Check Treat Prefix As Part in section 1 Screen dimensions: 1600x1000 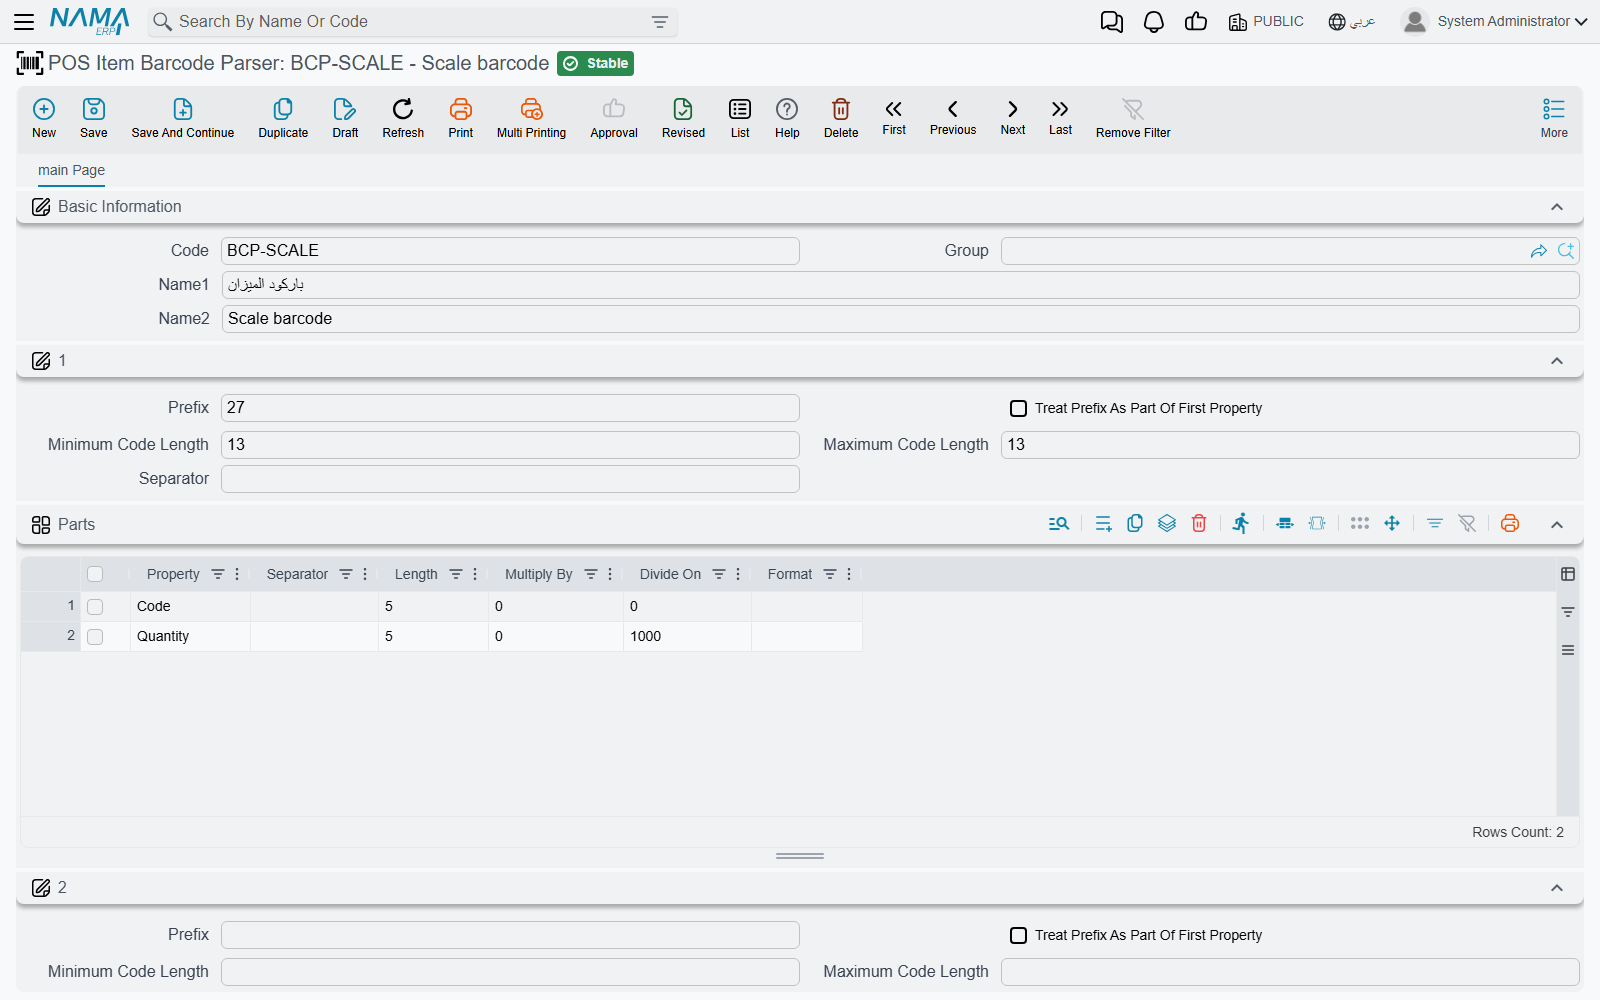[x=1019, y=408]
